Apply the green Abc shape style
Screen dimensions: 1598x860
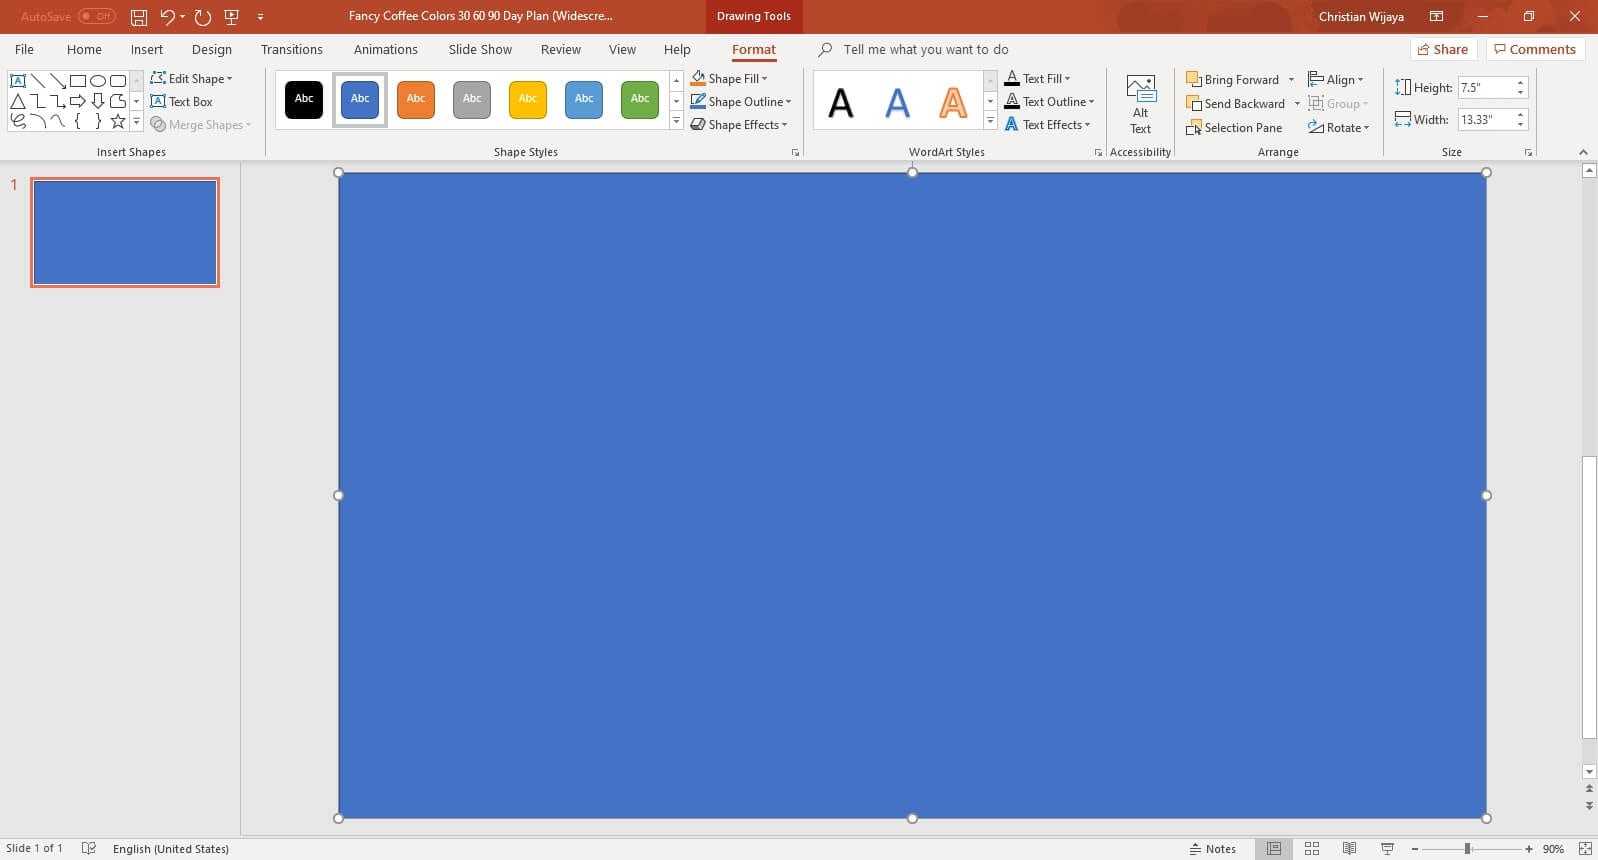pyautogui.click(x=640, y=99)
